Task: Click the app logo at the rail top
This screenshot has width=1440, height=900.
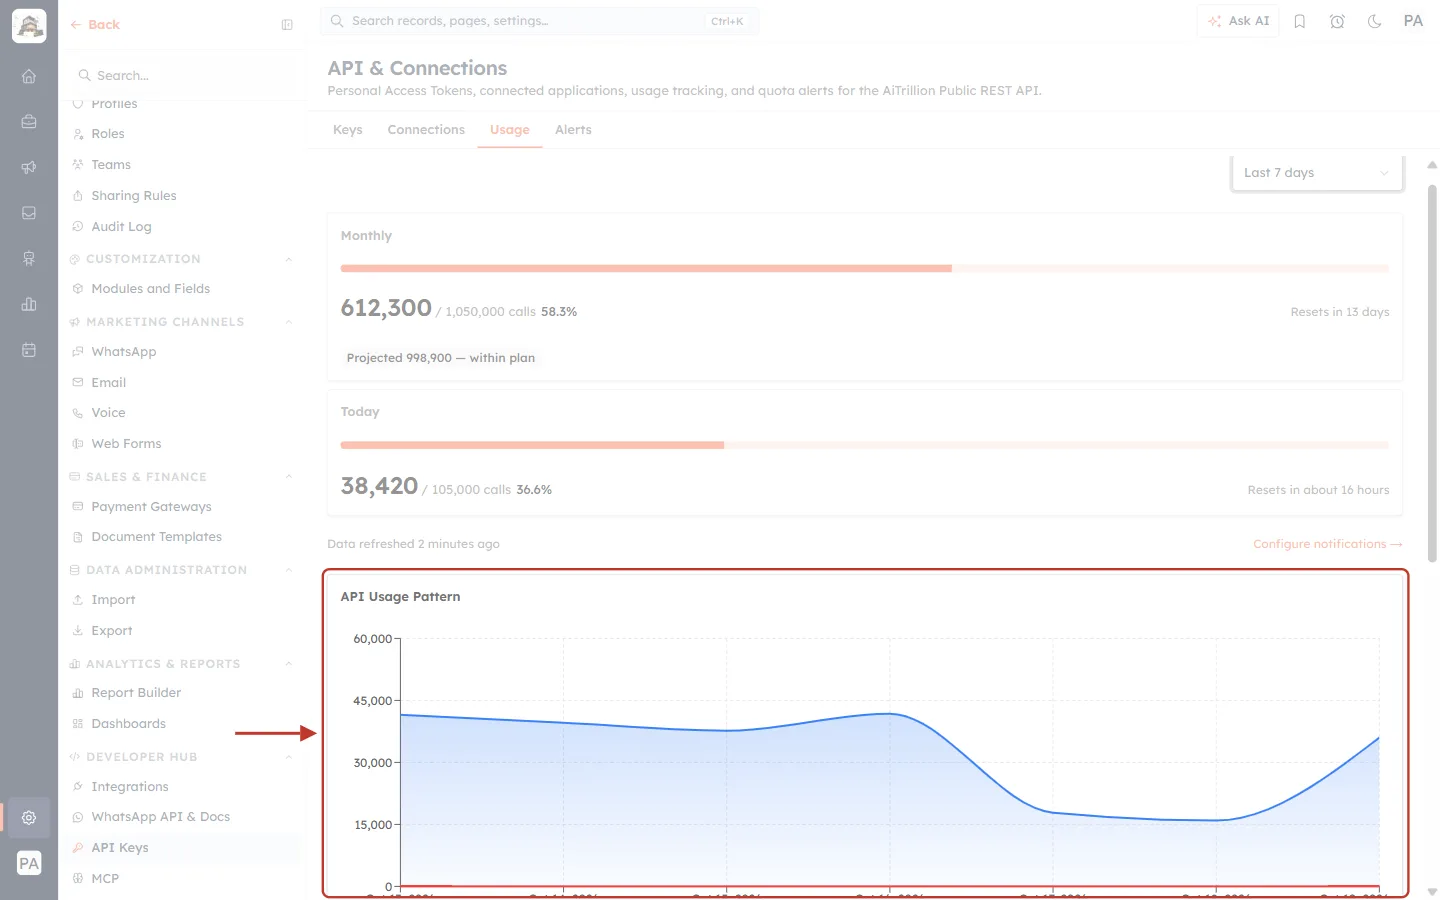Action: coord(29,26)
